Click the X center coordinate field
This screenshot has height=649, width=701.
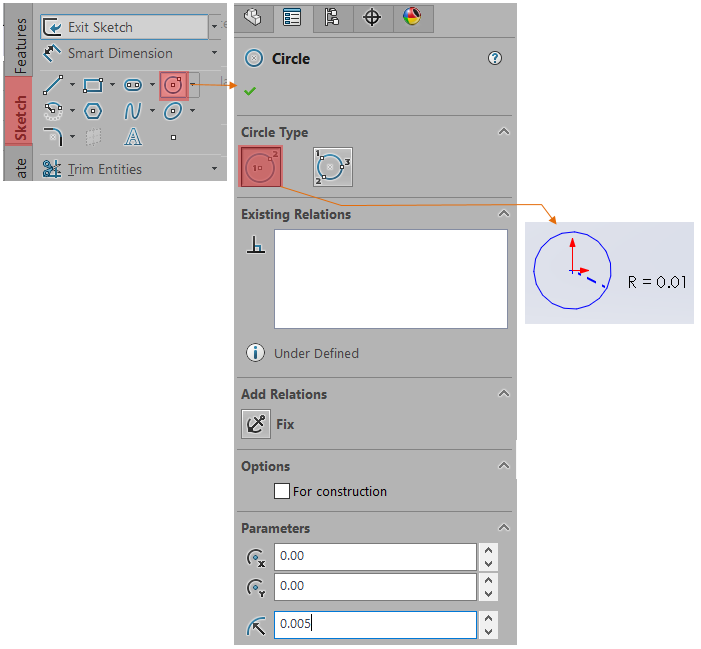376,556
